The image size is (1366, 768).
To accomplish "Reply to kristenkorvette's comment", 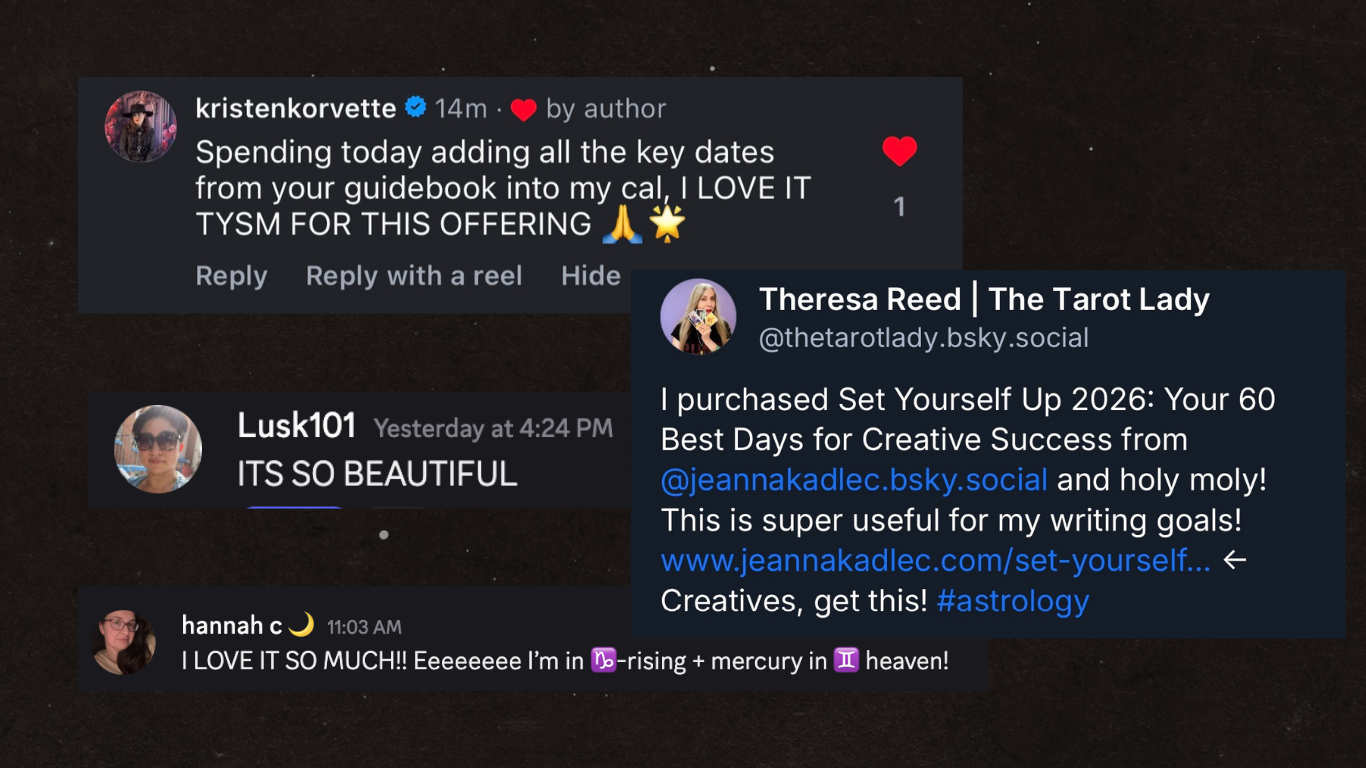I will point(231,276).
